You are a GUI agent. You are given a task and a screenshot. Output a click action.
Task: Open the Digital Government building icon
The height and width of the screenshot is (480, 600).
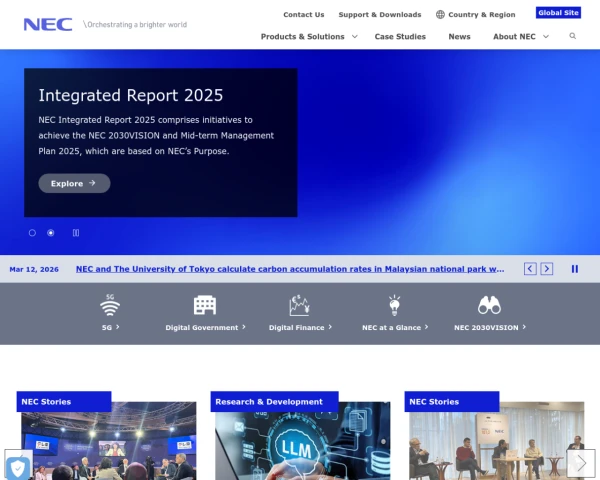tap(205, 305)
